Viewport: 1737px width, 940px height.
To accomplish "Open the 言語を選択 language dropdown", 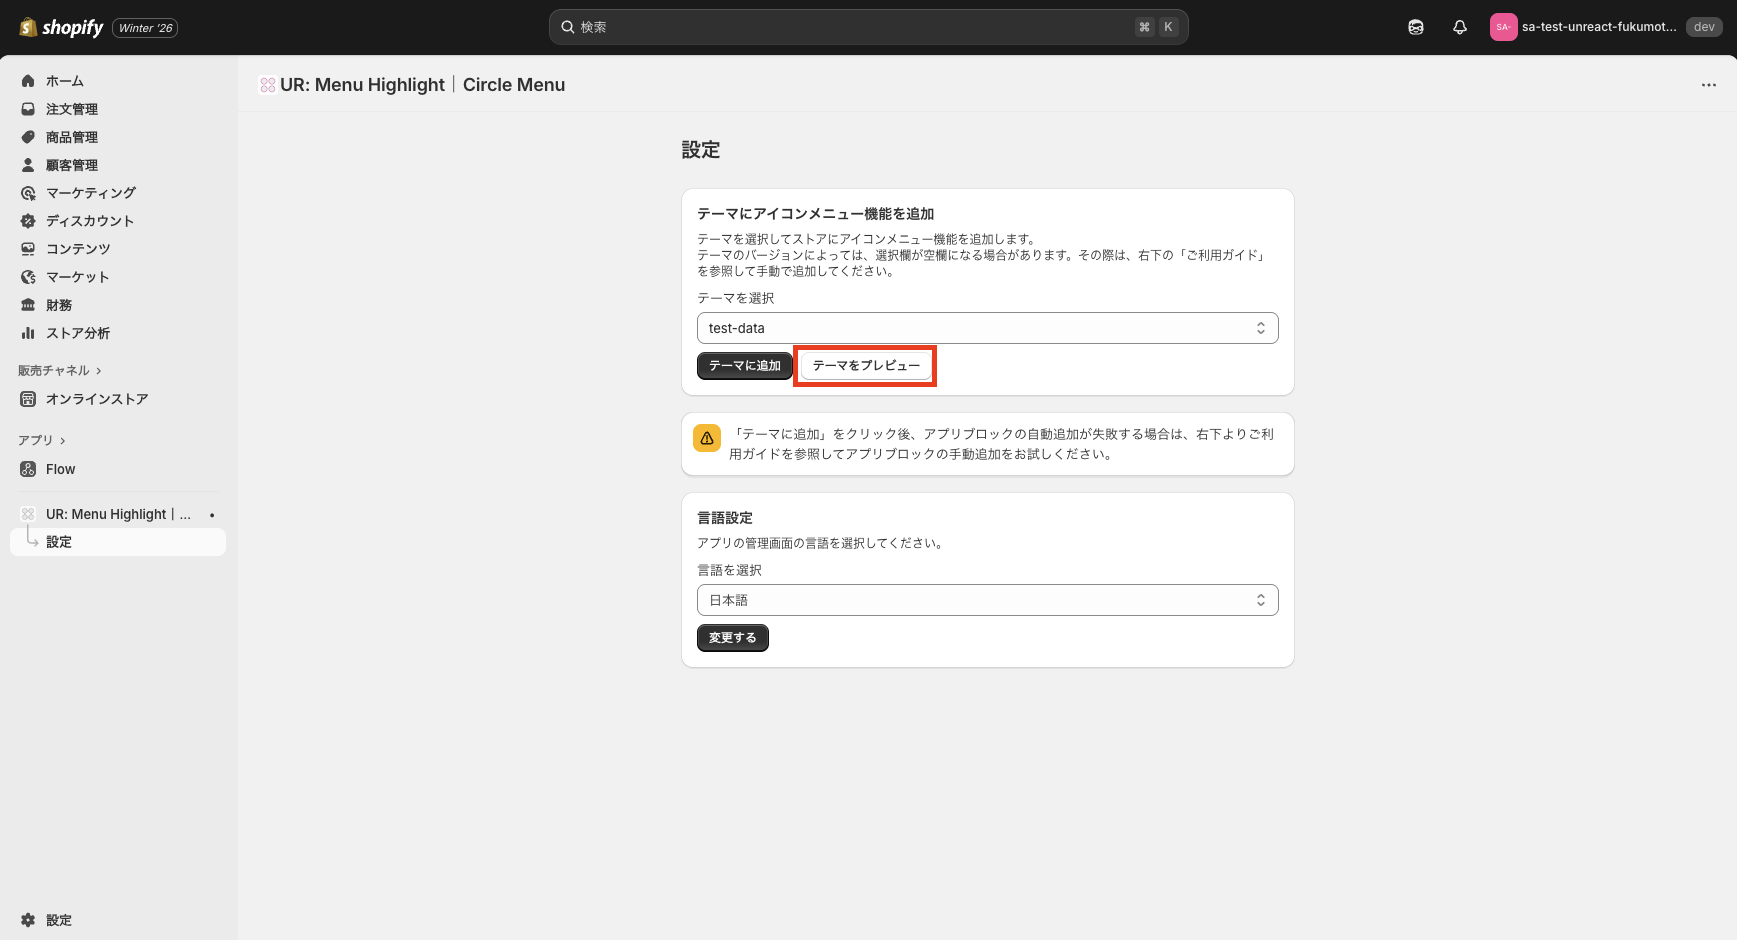I will [x=987, y=599].
